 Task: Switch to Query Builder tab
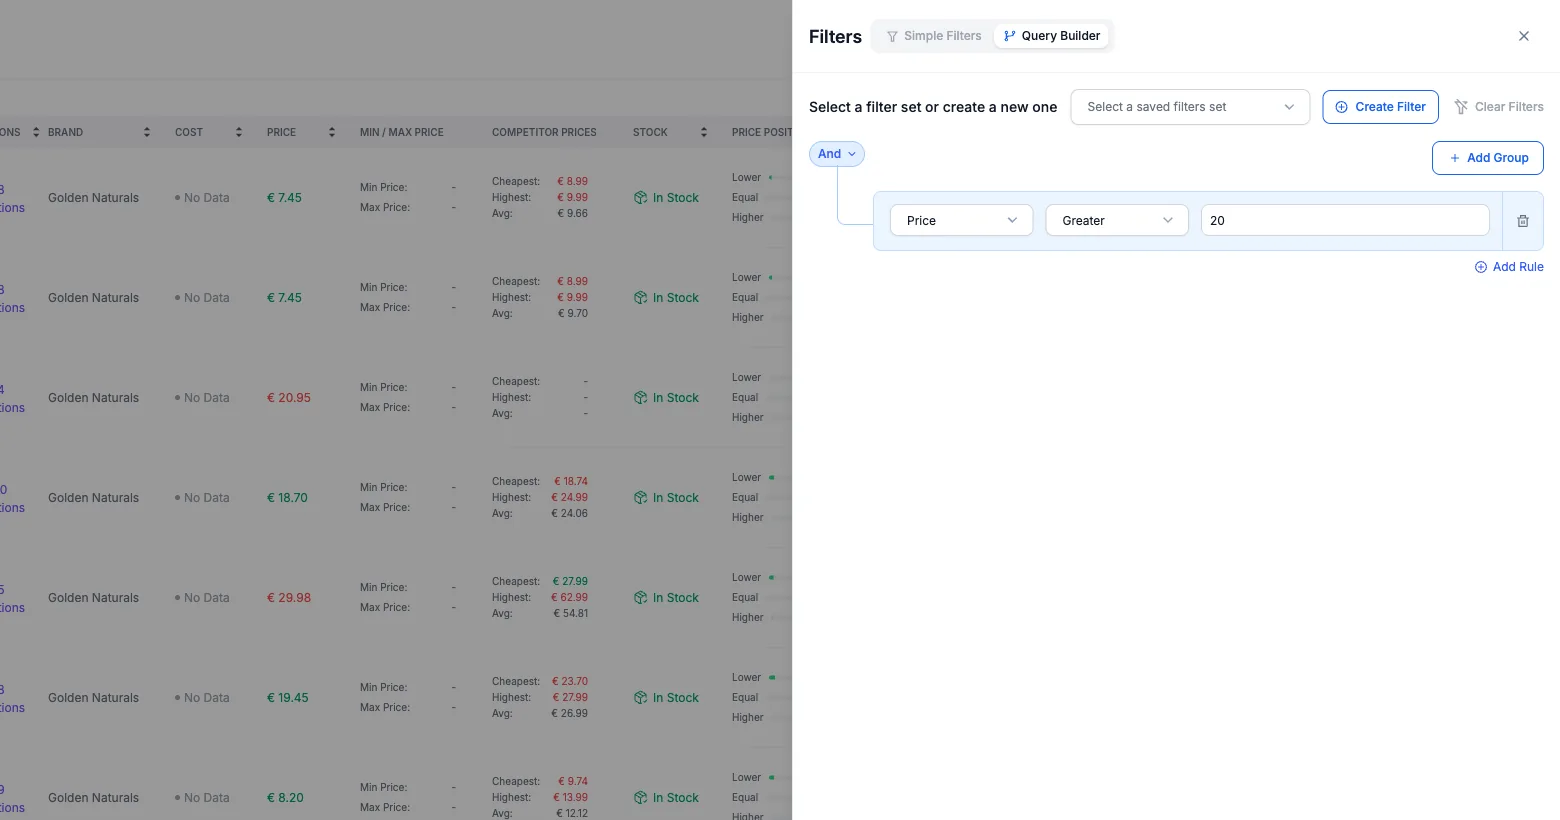(1051, 36)
